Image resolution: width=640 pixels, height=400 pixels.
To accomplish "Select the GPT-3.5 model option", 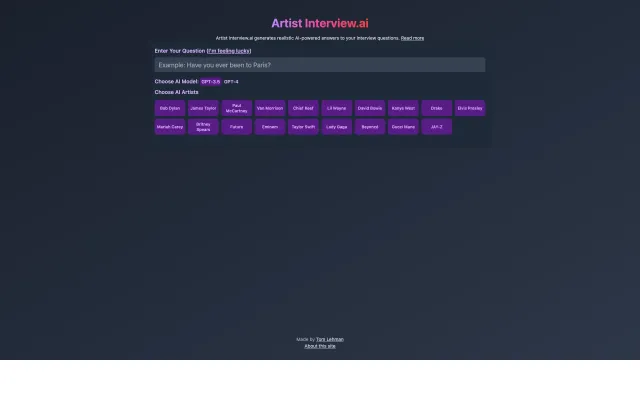I will pos(211,82).
